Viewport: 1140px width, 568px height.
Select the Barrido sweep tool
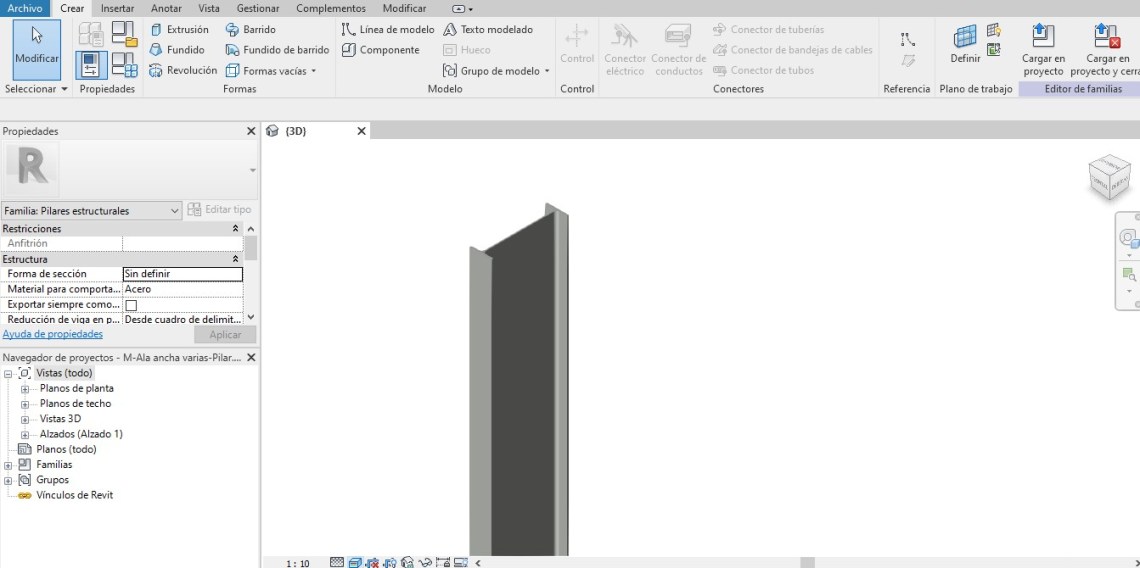pyautogui.click(x=250, y=30)
